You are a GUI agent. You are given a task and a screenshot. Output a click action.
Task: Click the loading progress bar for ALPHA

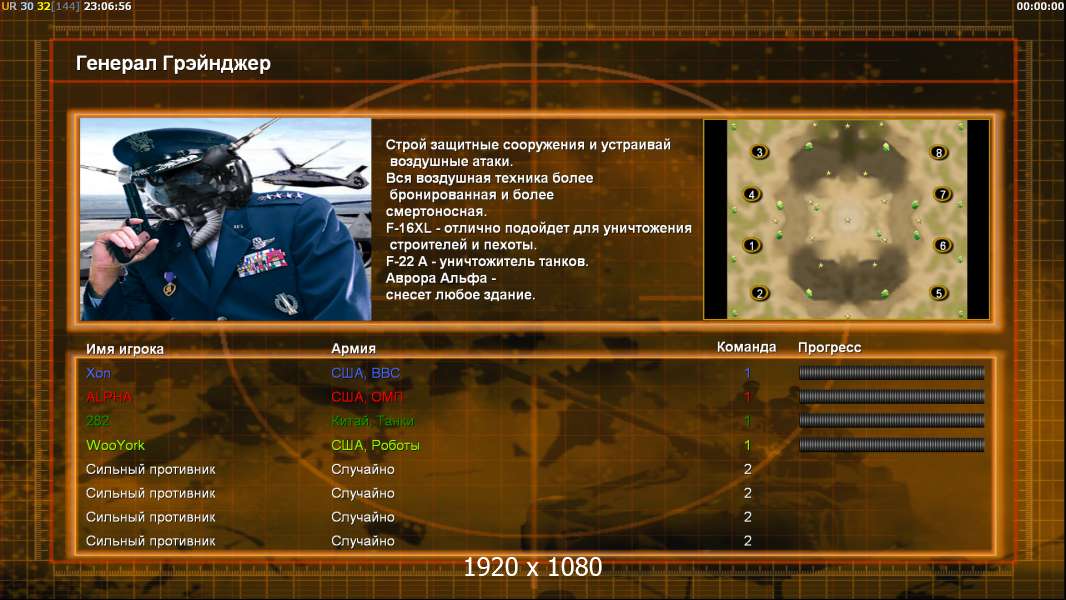click(x=891, y=396)
